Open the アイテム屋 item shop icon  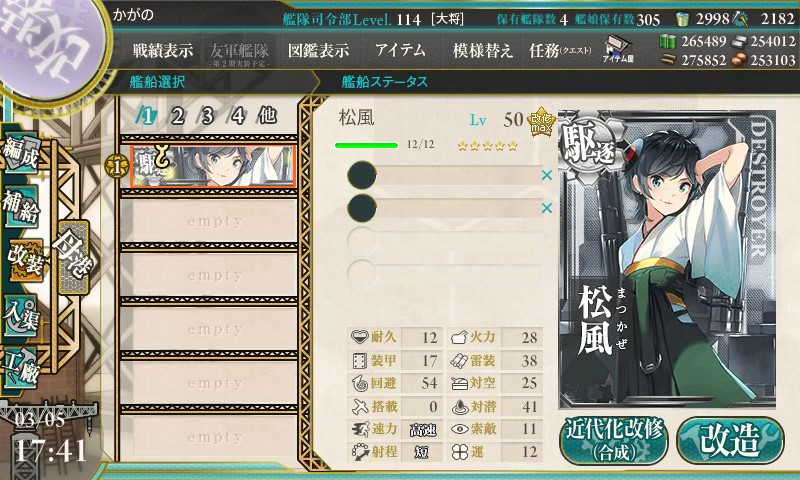pyautogui.click(x=618, y=49)
